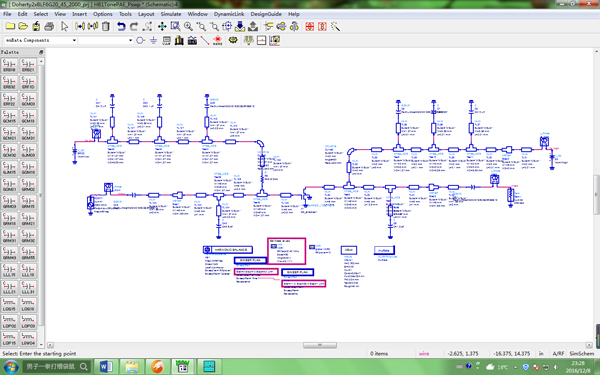This screenshot has height=375, width=600.
Task: Open Word from the taskbar
Action: tap(106, 367)
